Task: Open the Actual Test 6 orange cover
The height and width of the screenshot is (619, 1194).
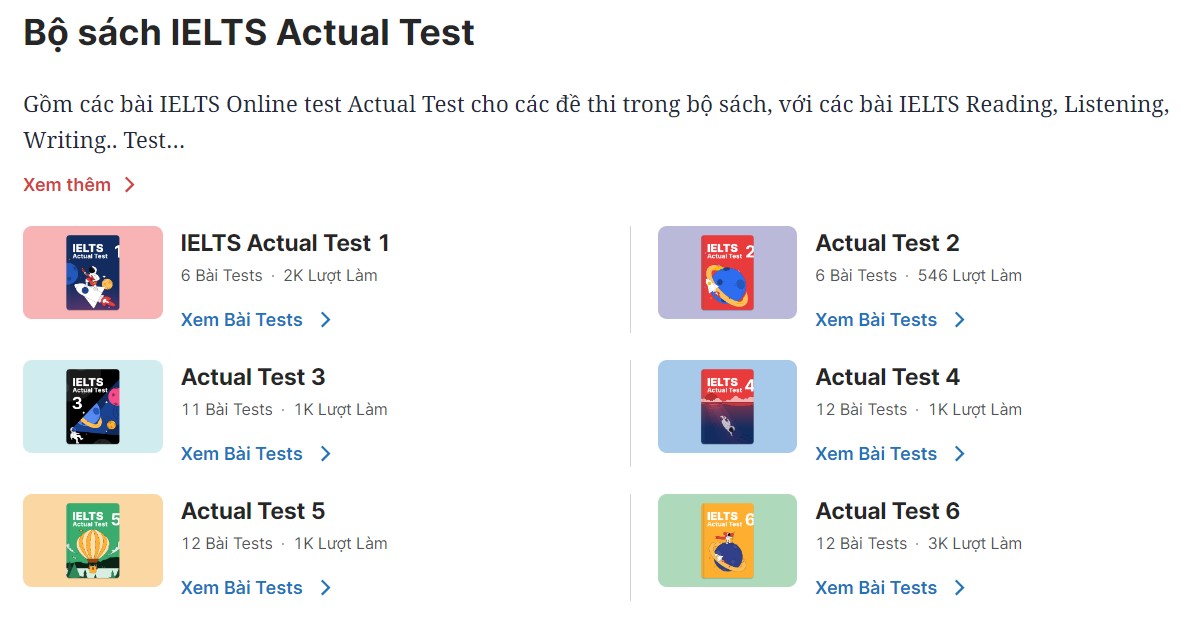Action: tap(727, 541)
